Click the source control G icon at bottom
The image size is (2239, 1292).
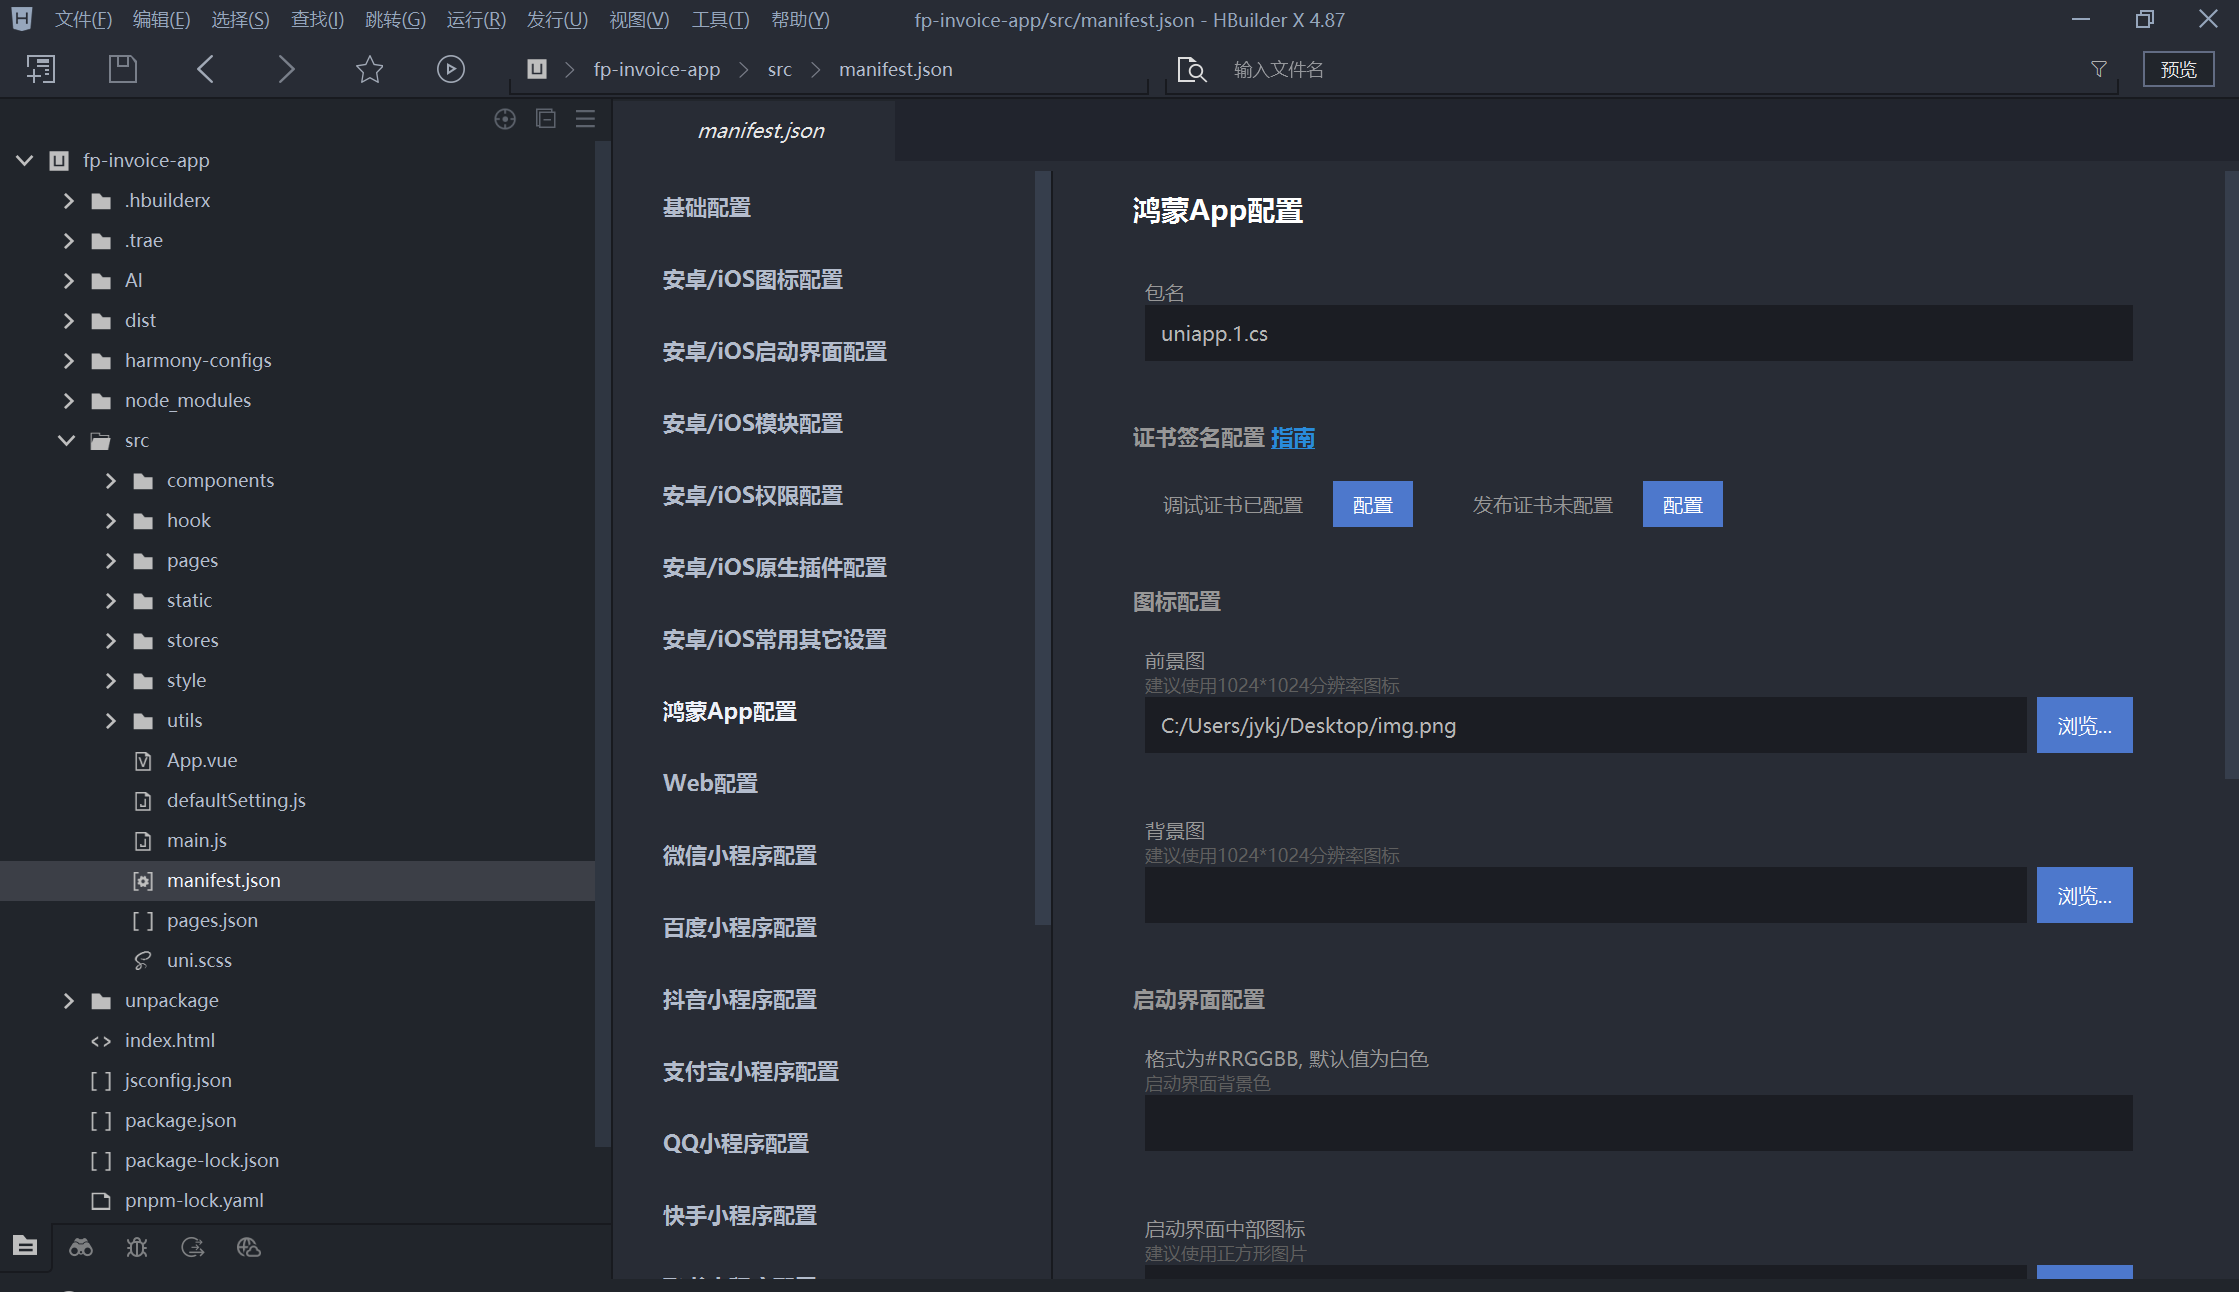pos(193,1247)
